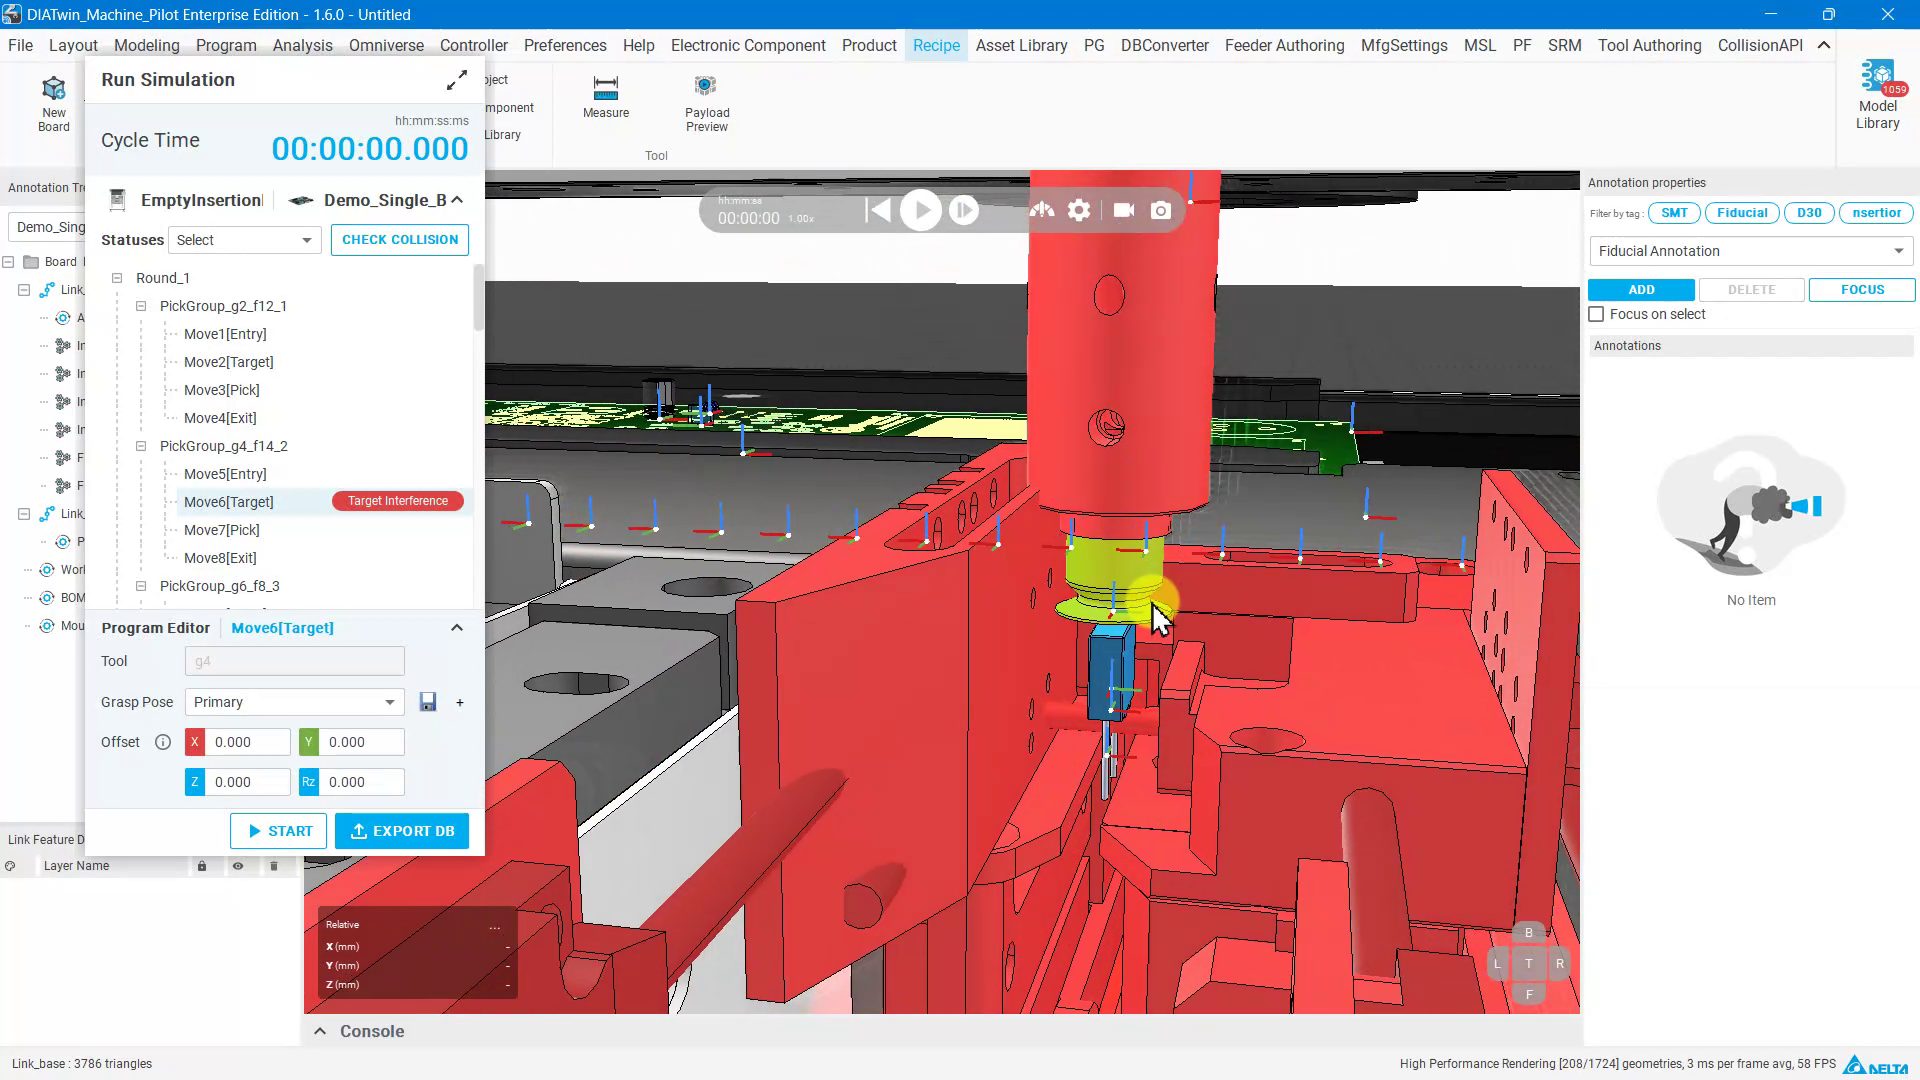Collapse the Round_1 tree node

117,278
